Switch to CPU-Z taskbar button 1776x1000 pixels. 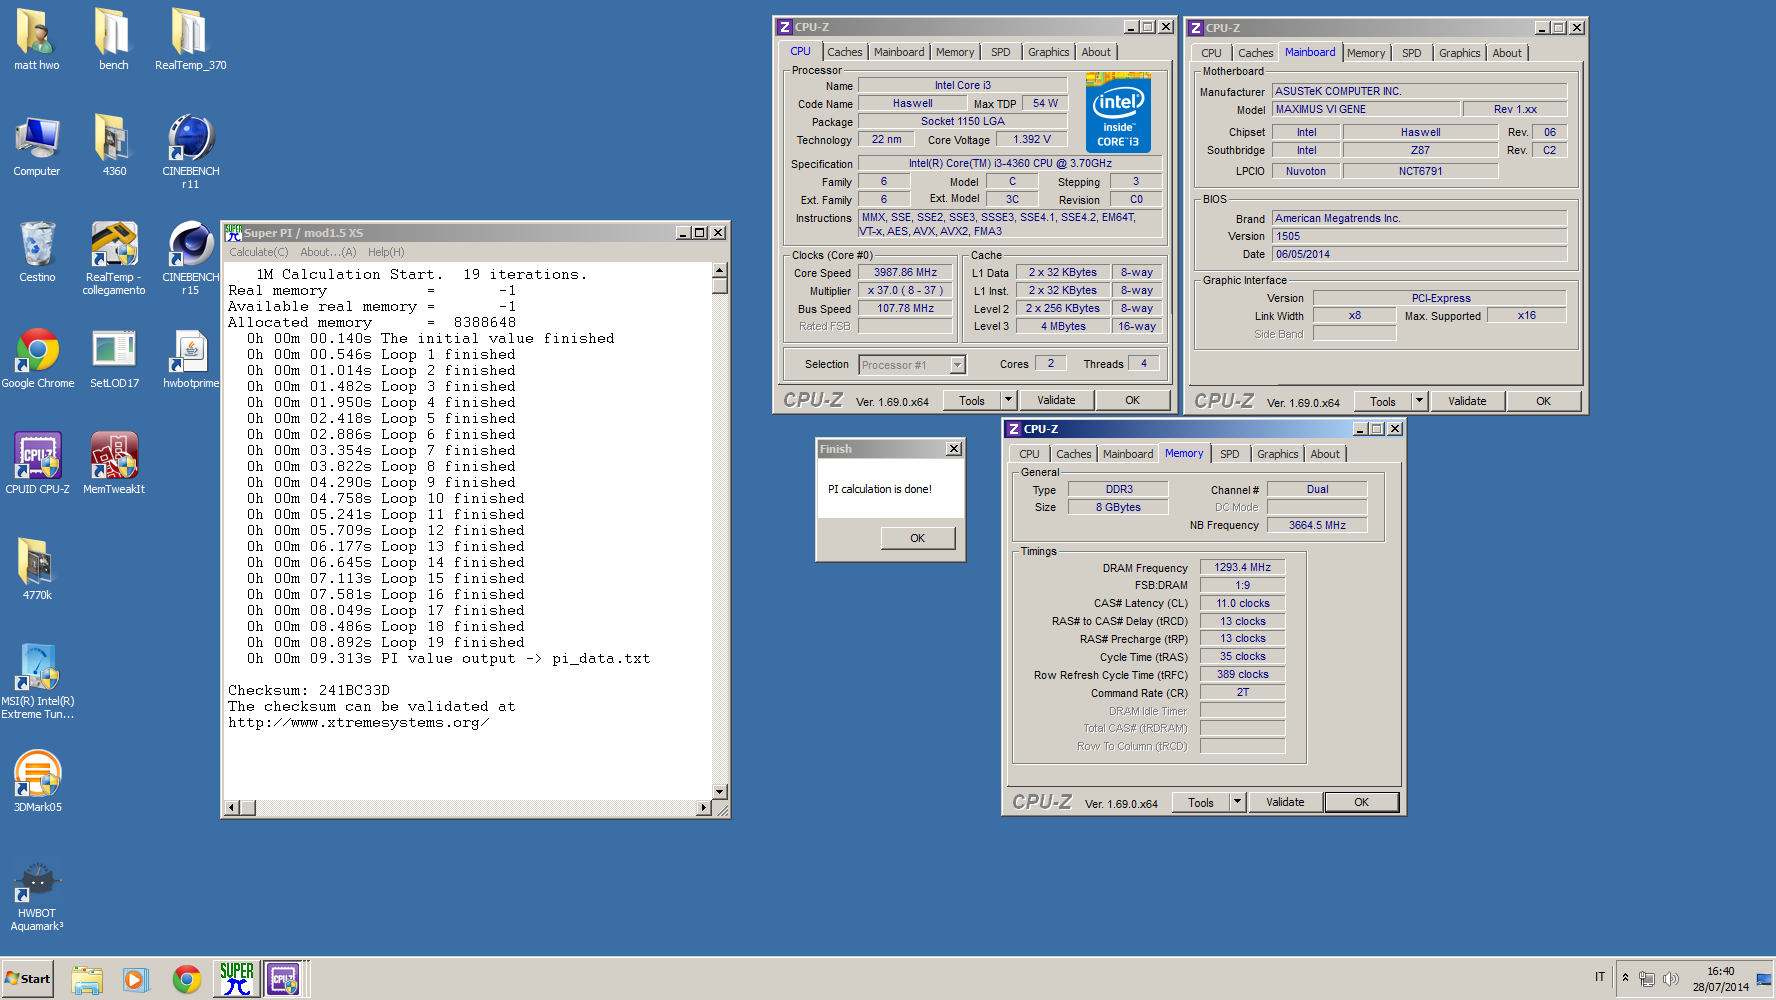coord(284,979)
